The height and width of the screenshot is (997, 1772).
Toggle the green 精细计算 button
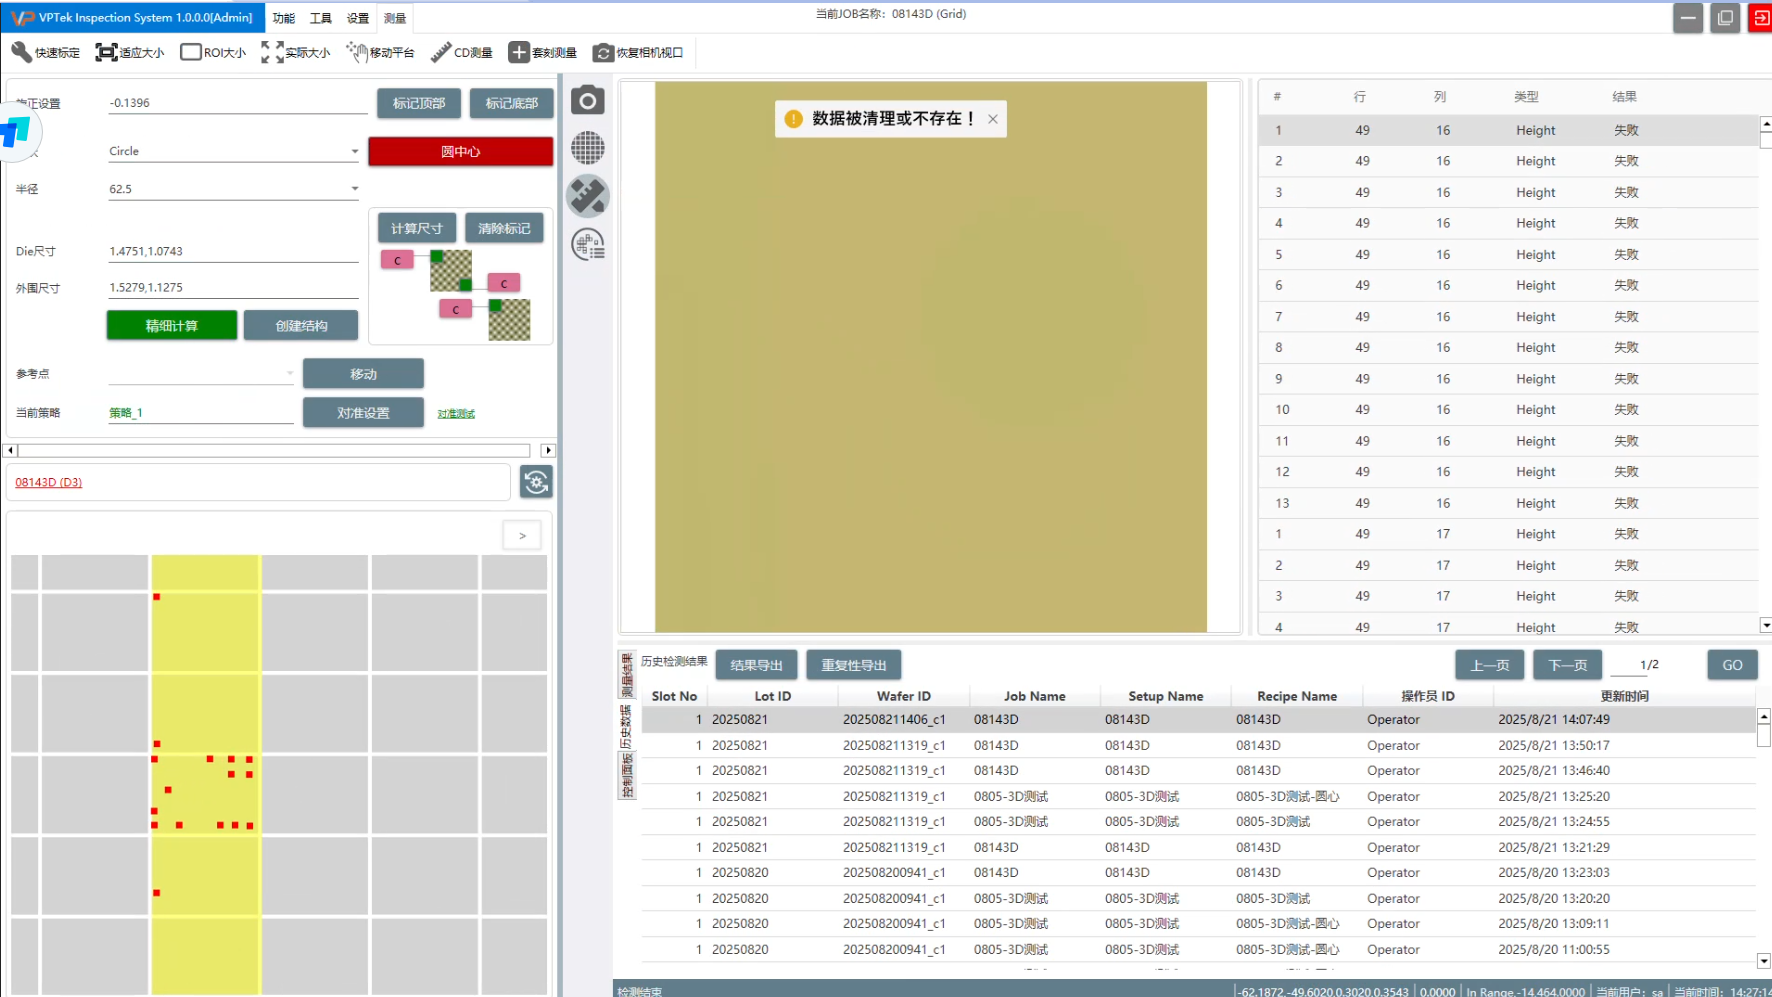tap(172, 325)
